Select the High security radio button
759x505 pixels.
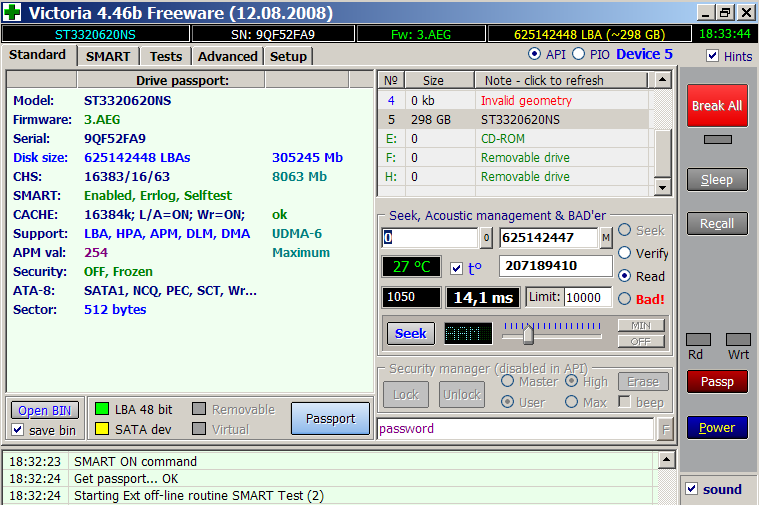click(x=571, y=381)
